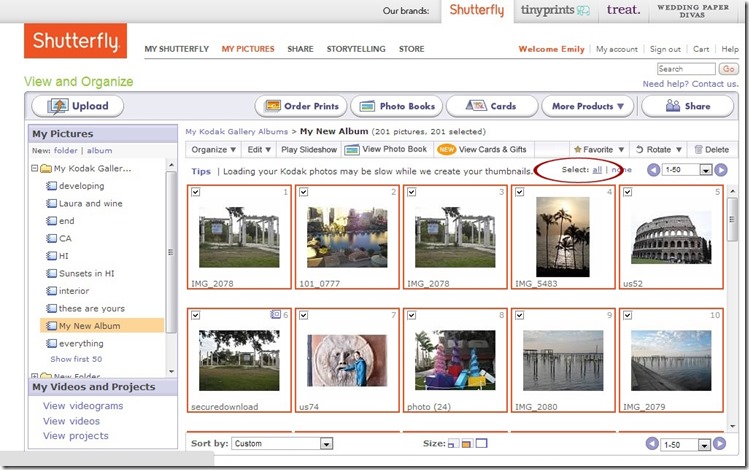Viewport: 749px width, 470px height.
Task: Toggle the checkbox on photo us52
Action: [x=627, y=192]
